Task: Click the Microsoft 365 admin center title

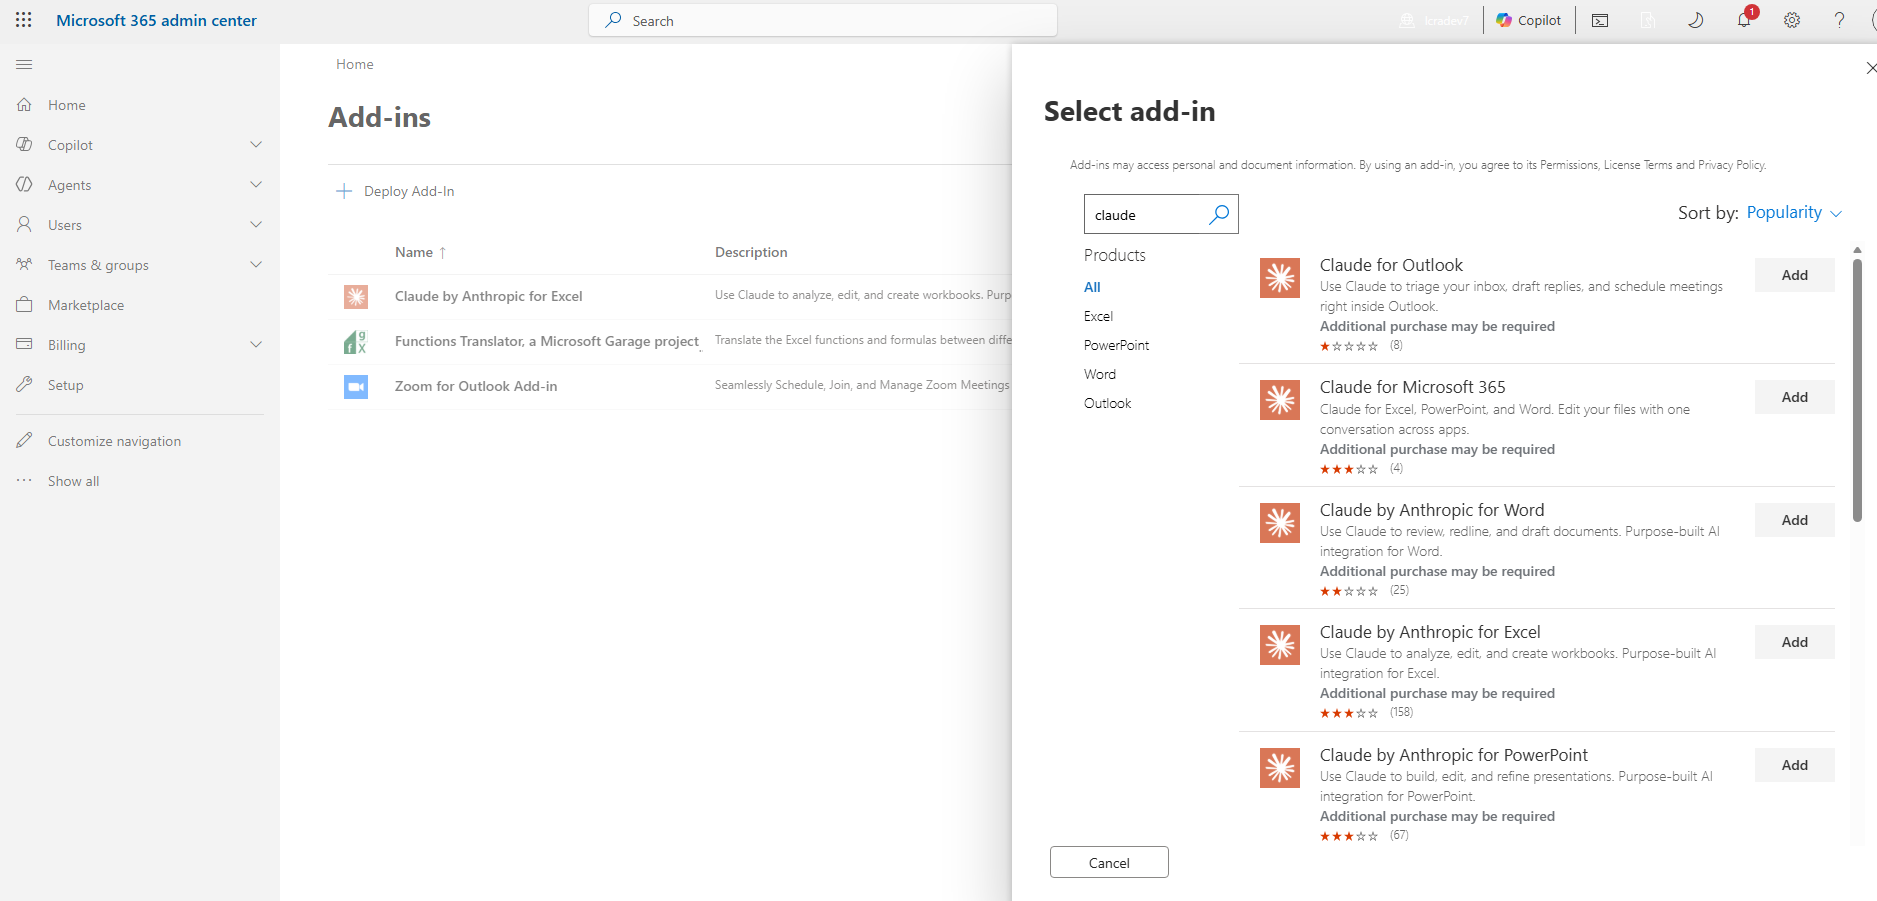Action: (156, 20)
